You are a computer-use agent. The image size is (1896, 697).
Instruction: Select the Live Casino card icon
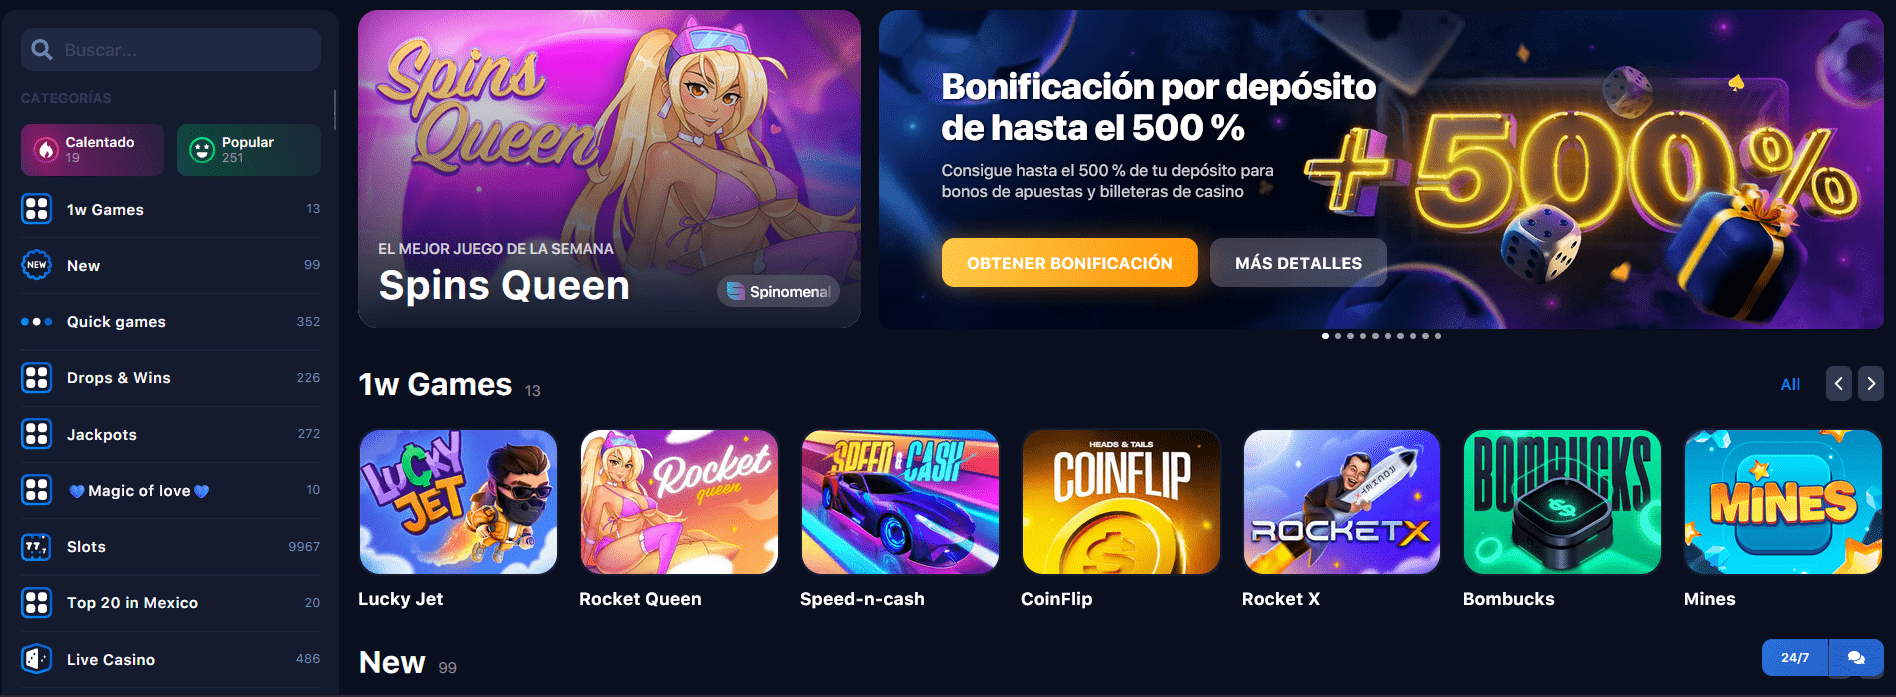37,659
